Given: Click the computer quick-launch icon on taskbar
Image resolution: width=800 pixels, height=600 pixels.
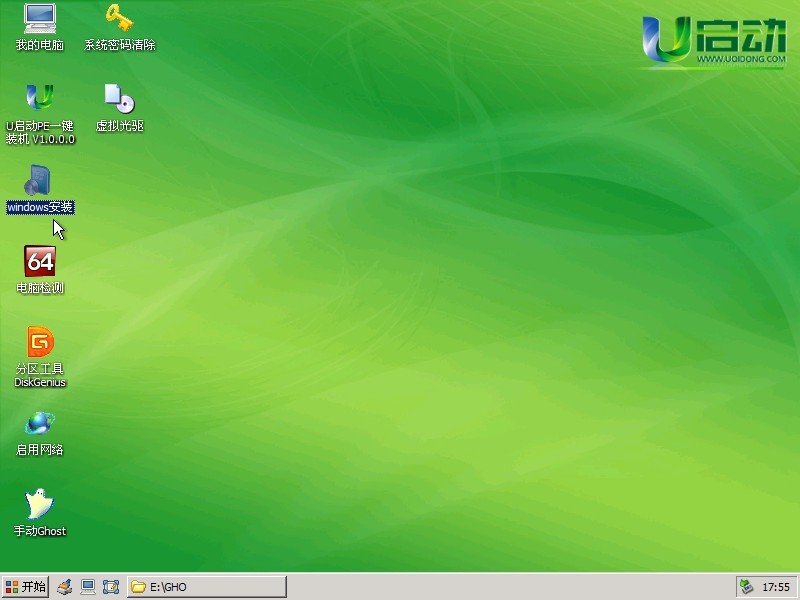Looking at the screenshot, I should tap(88, 587).
